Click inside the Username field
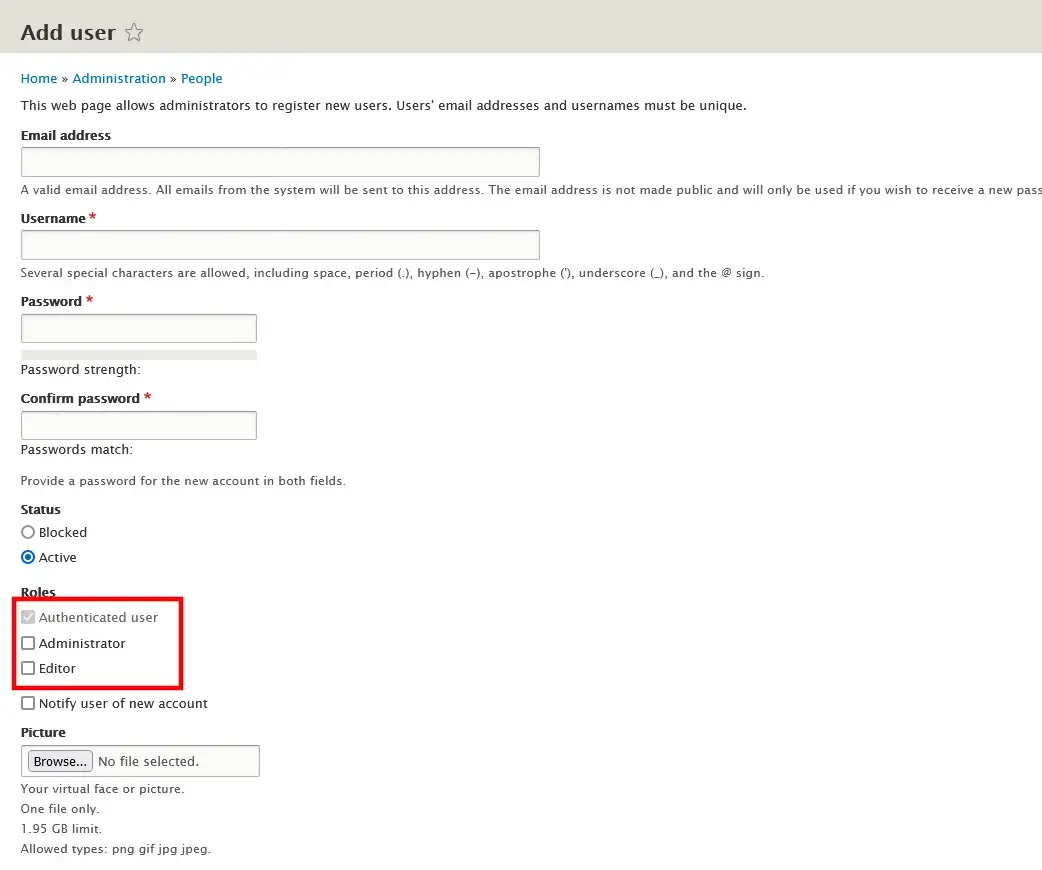 coord(280,244)
